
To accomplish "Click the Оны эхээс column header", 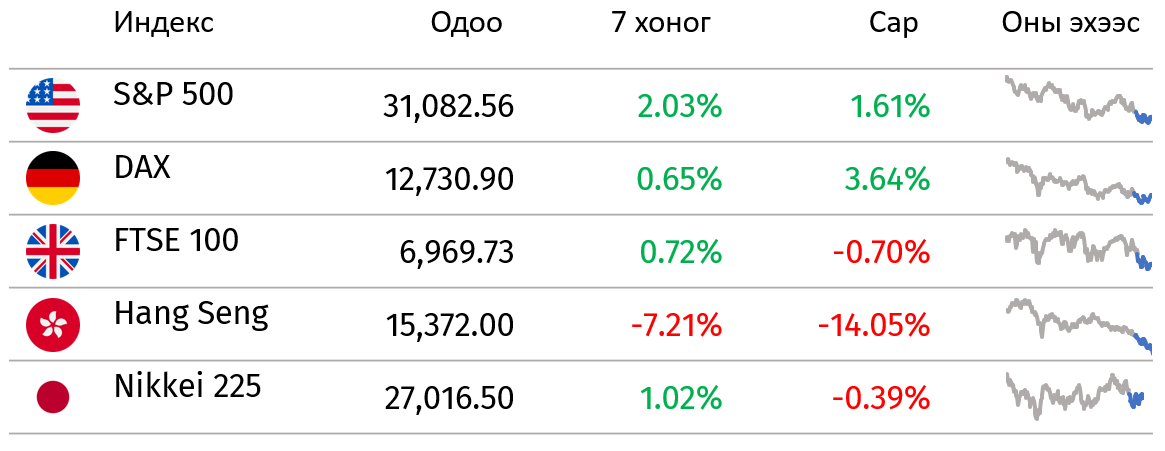I will pyautogui.click(x=1071, y=23).
